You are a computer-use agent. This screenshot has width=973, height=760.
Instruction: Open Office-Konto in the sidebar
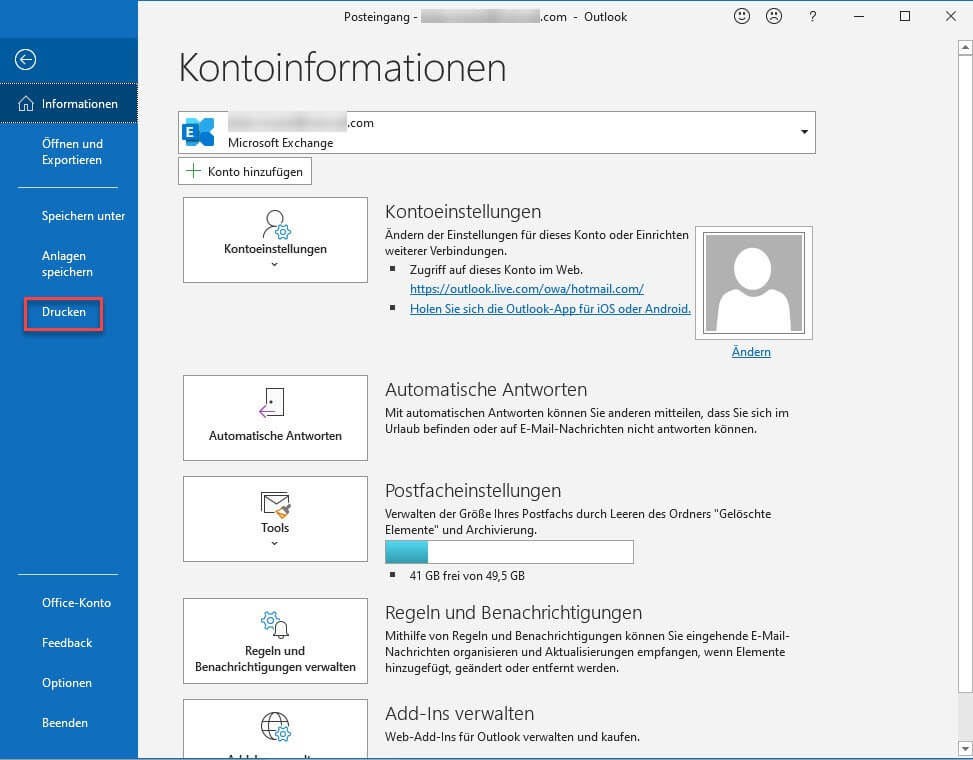coord(76,602)
